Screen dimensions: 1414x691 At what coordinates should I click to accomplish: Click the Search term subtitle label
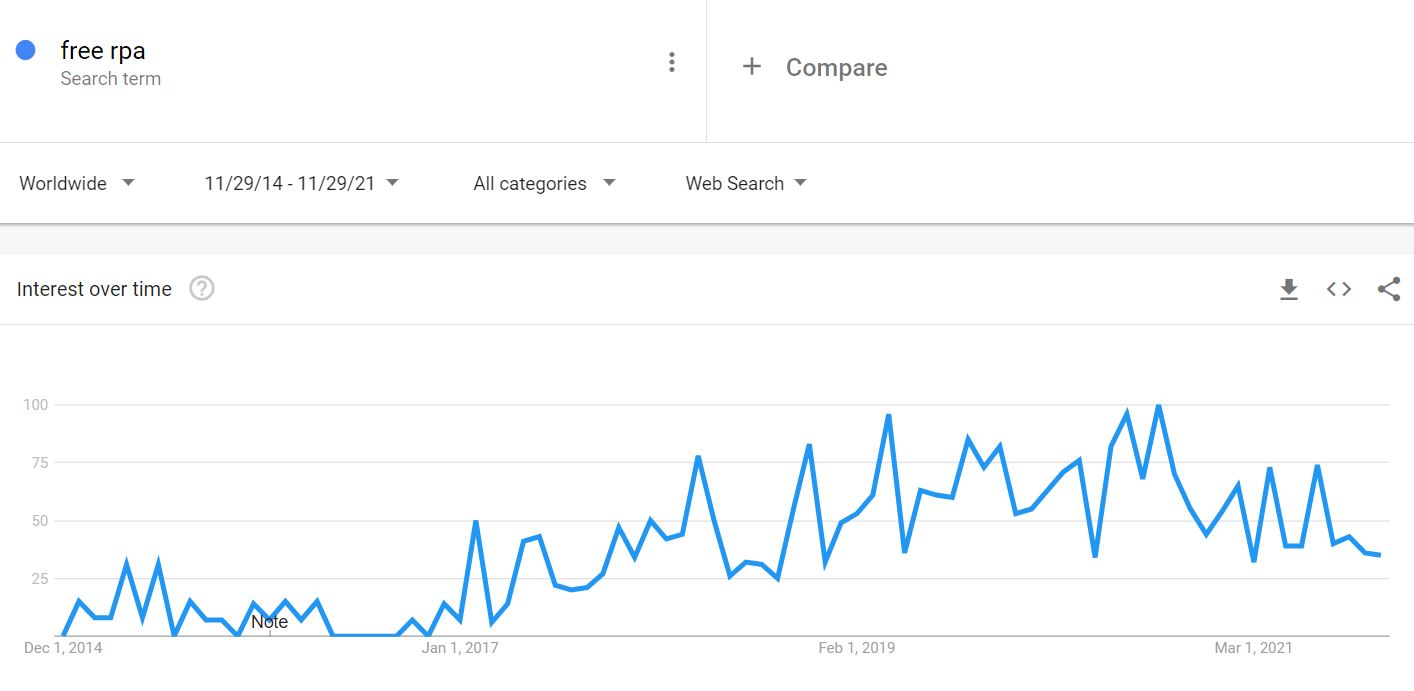pos(110,79)
